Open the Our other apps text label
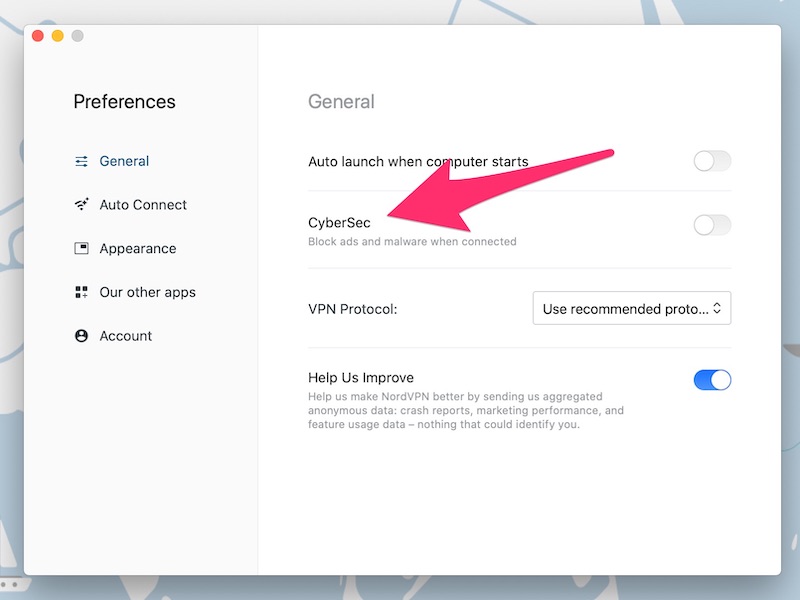 point(147,293)
